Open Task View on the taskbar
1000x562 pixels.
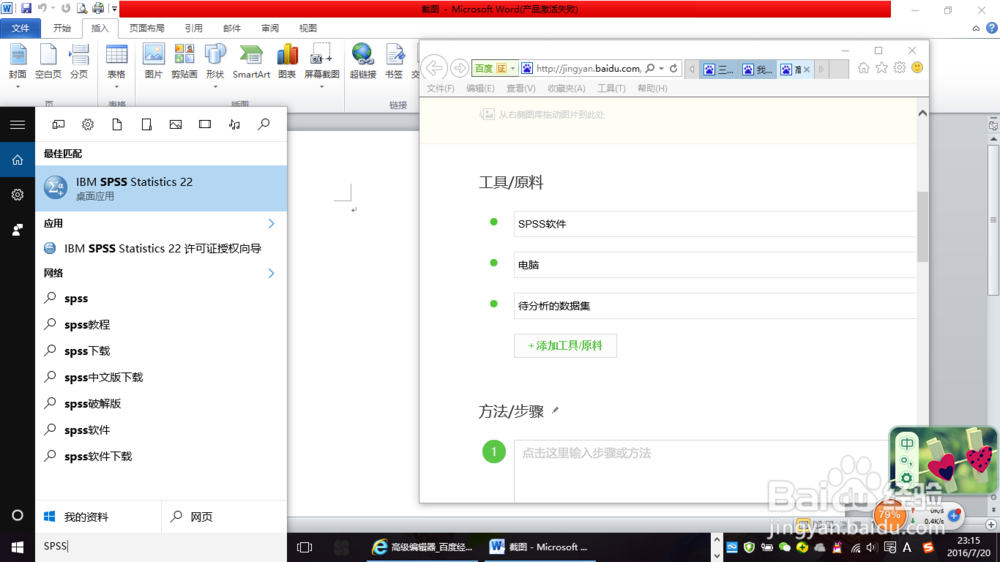point(305,547)
